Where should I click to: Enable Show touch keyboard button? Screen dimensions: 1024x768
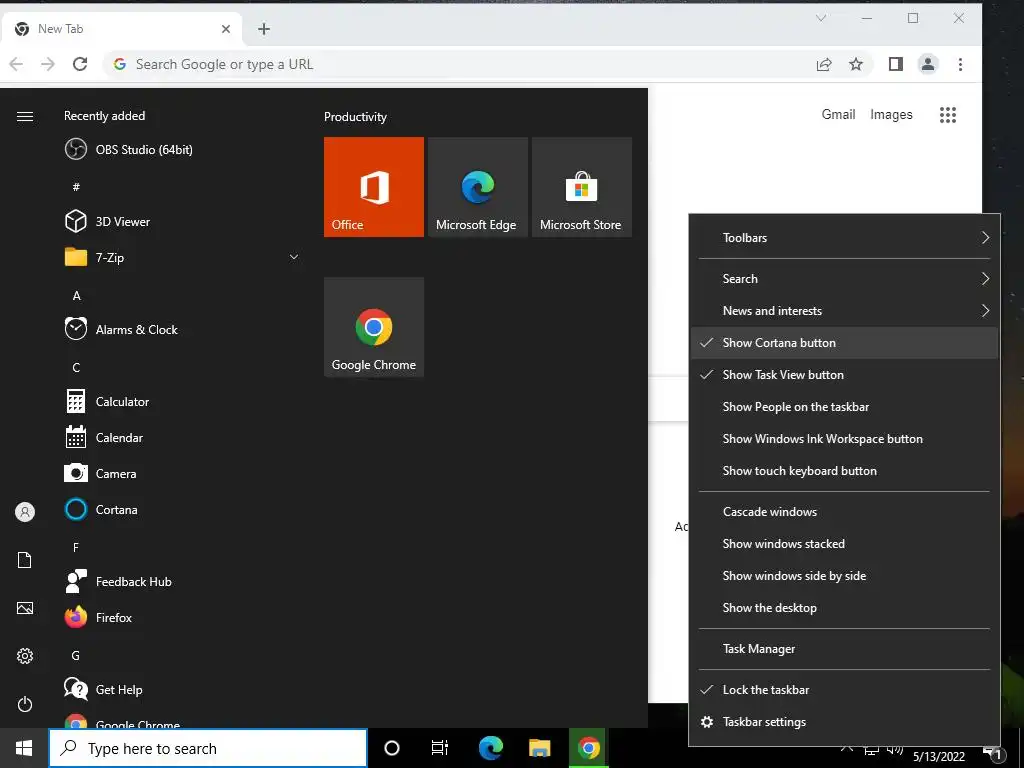844,471
